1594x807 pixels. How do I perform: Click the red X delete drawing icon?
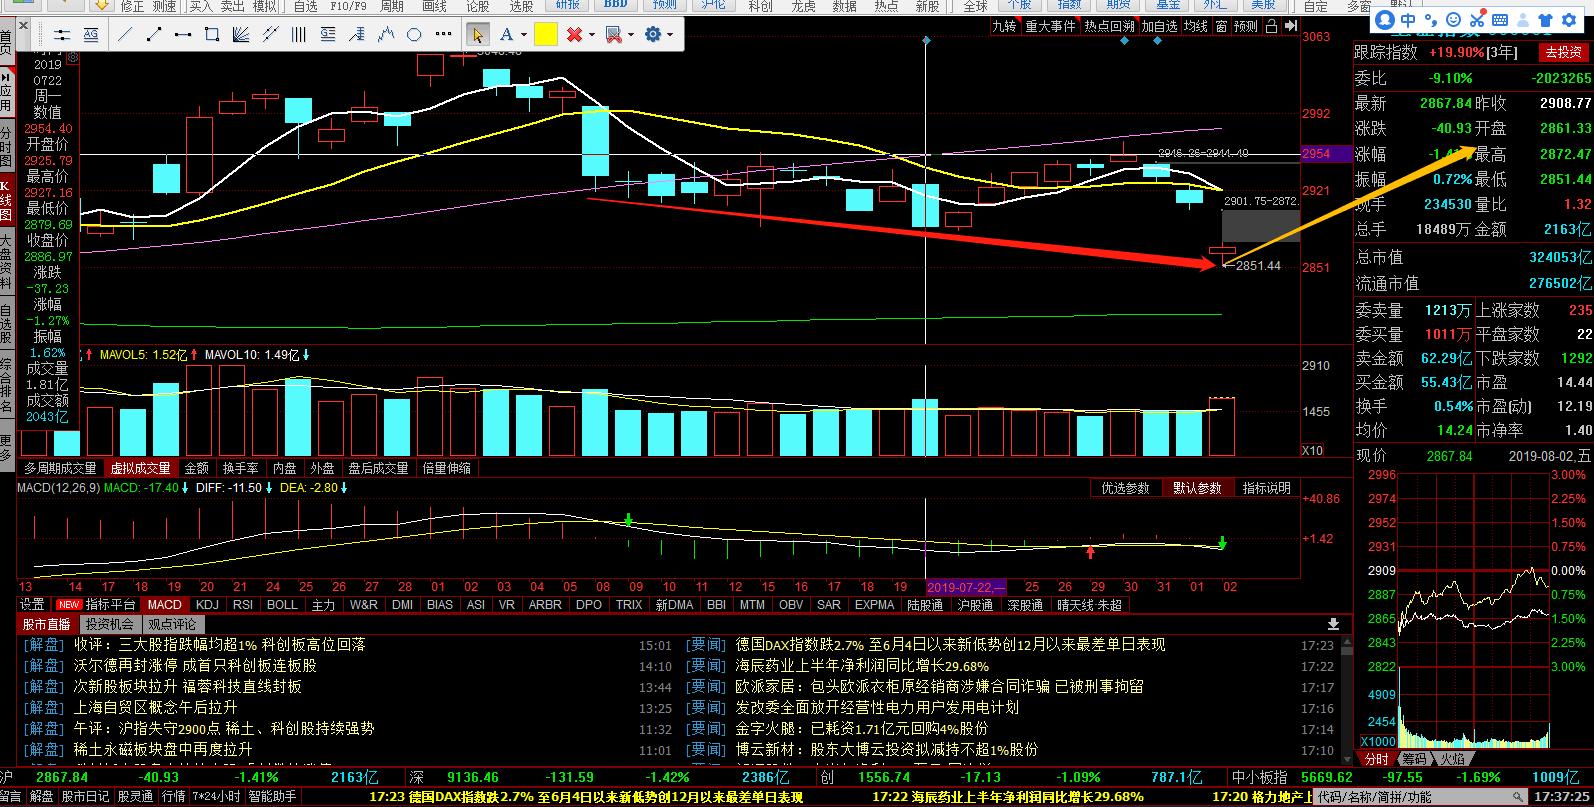click(574, 34)
